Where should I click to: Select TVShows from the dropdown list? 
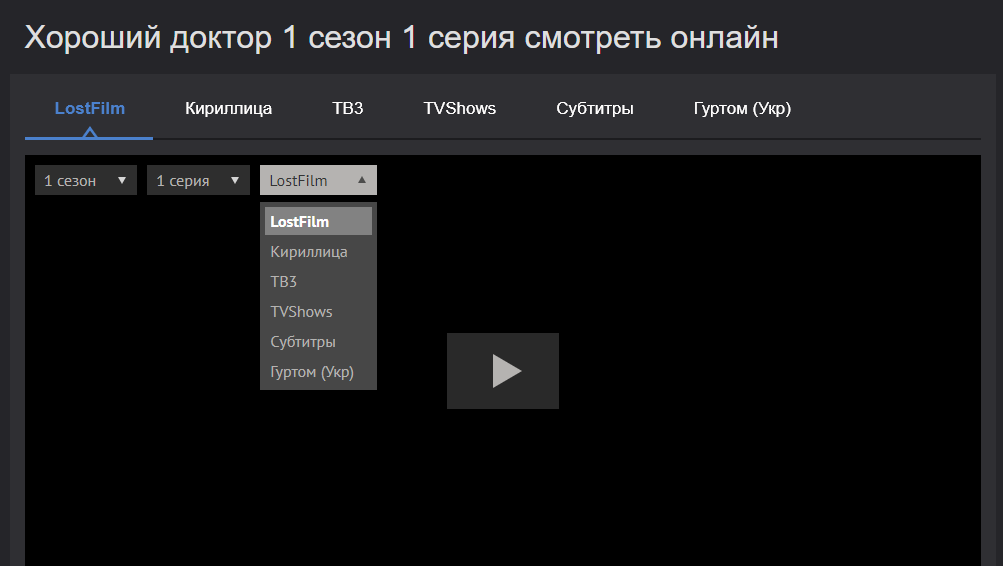pos(318,311)
